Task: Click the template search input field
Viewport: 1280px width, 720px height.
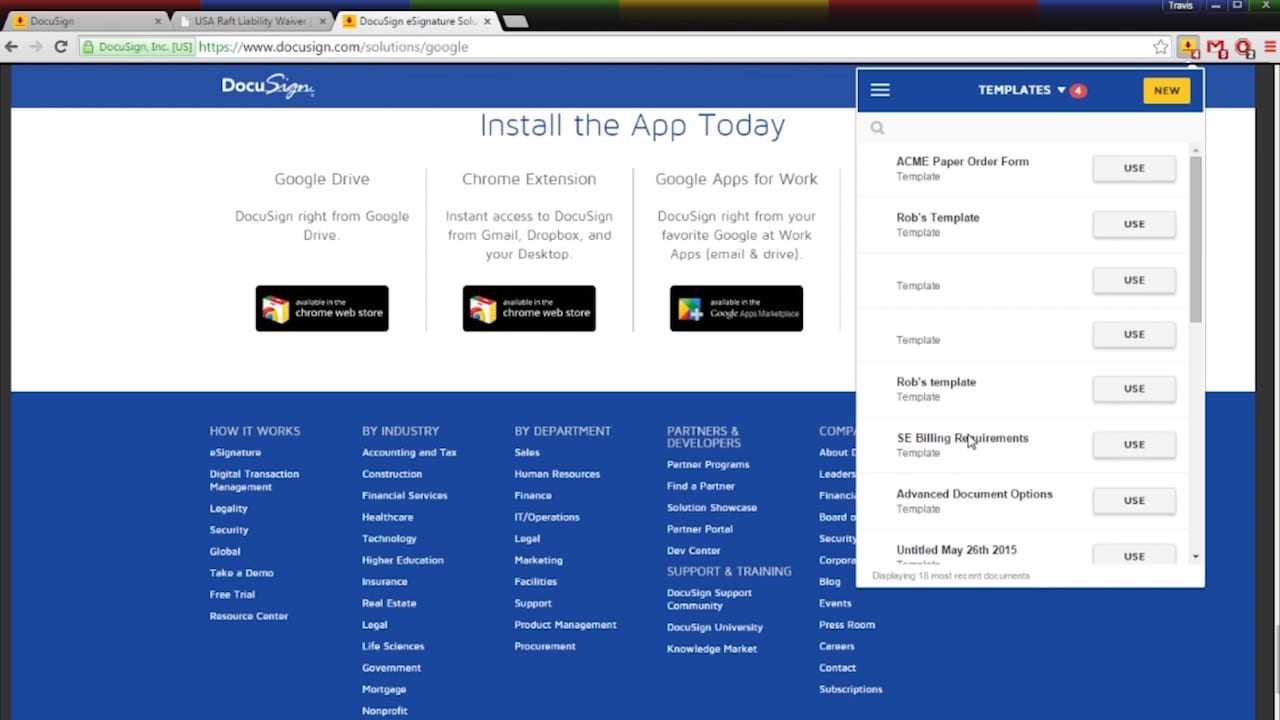Action: point(1030,128)
